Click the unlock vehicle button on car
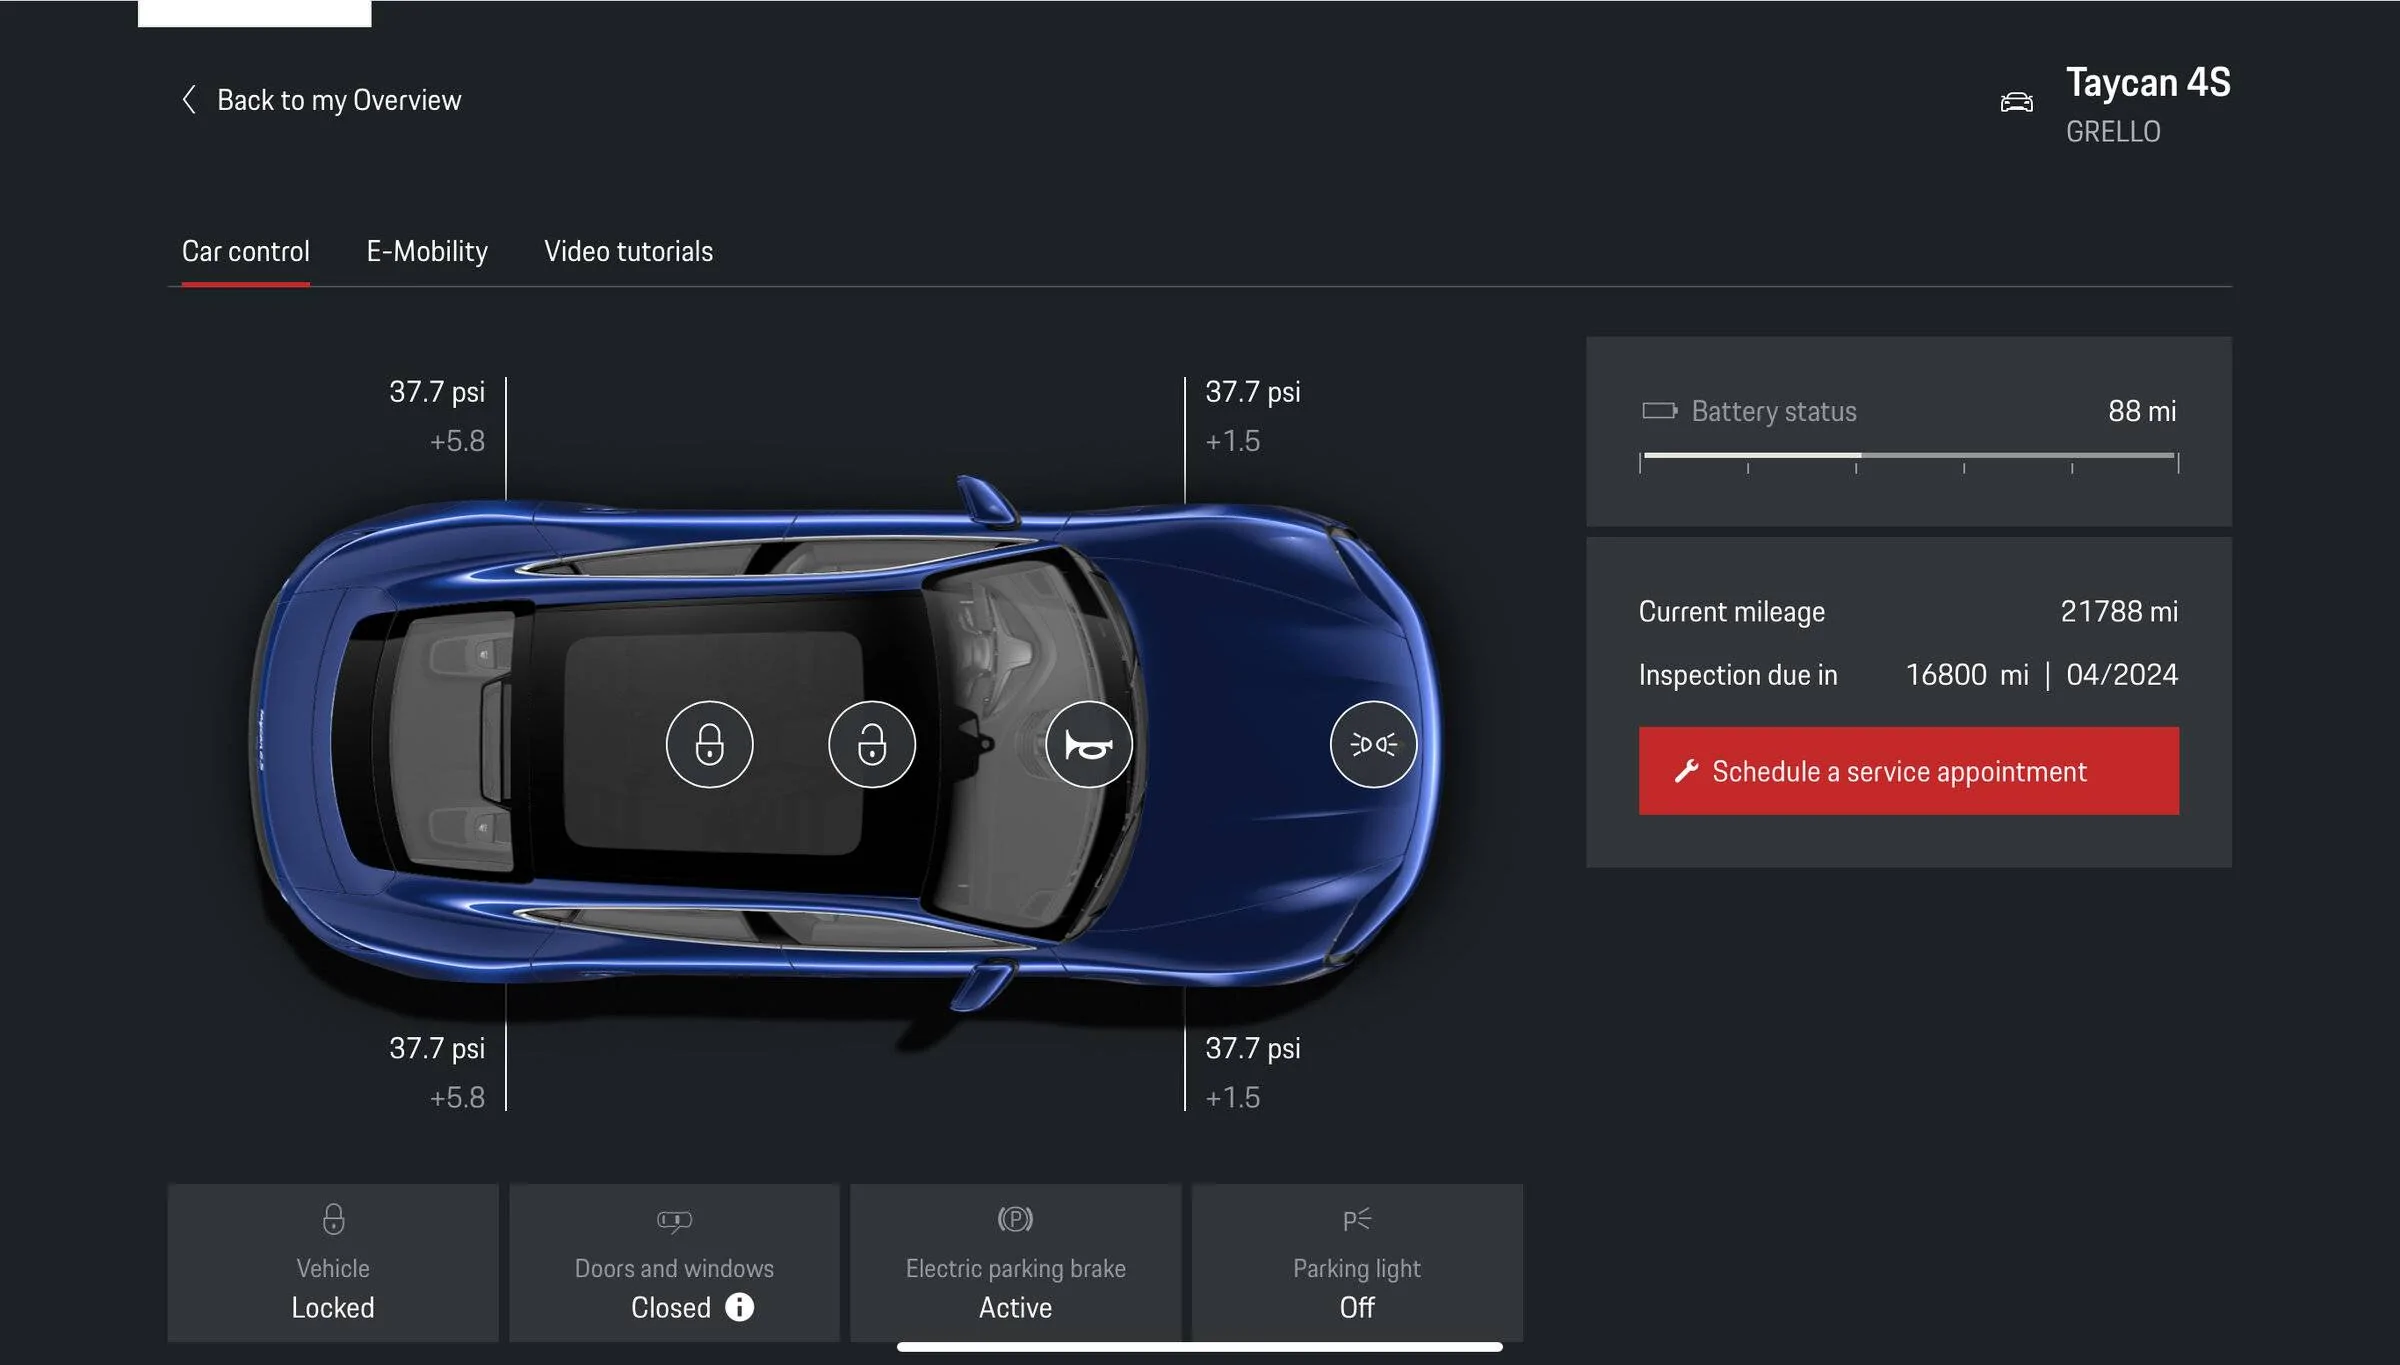This screenshot has width=2400, height=1365. 871,744
